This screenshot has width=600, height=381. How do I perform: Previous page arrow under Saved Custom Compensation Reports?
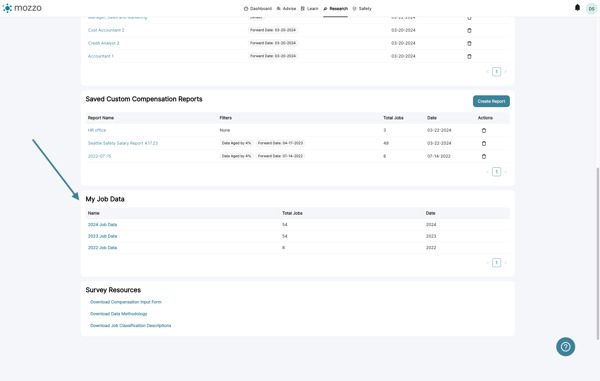coord(488,172)
